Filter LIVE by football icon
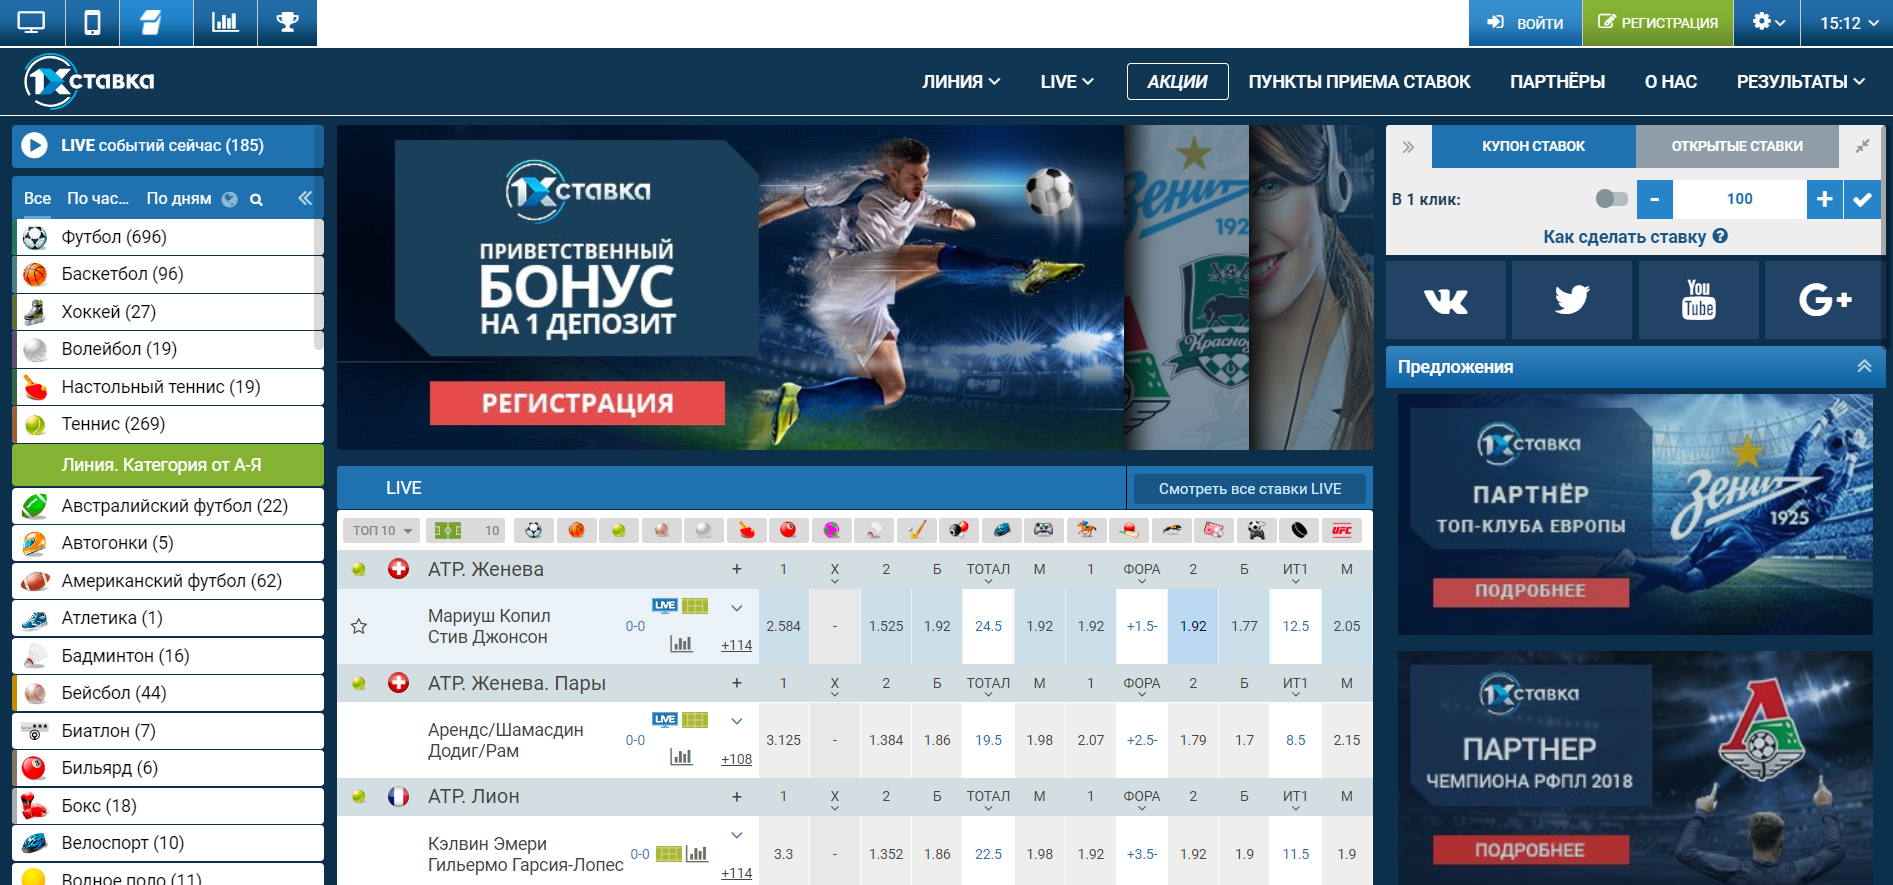1893x885 pixels. click(534, 530)
